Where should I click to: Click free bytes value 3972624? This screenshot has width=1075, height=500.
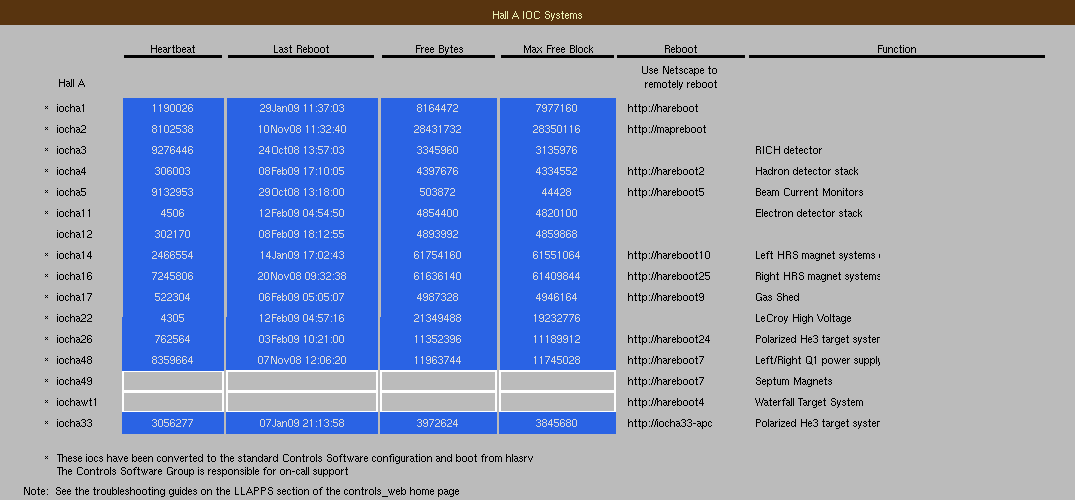click(x=439, y=423)
